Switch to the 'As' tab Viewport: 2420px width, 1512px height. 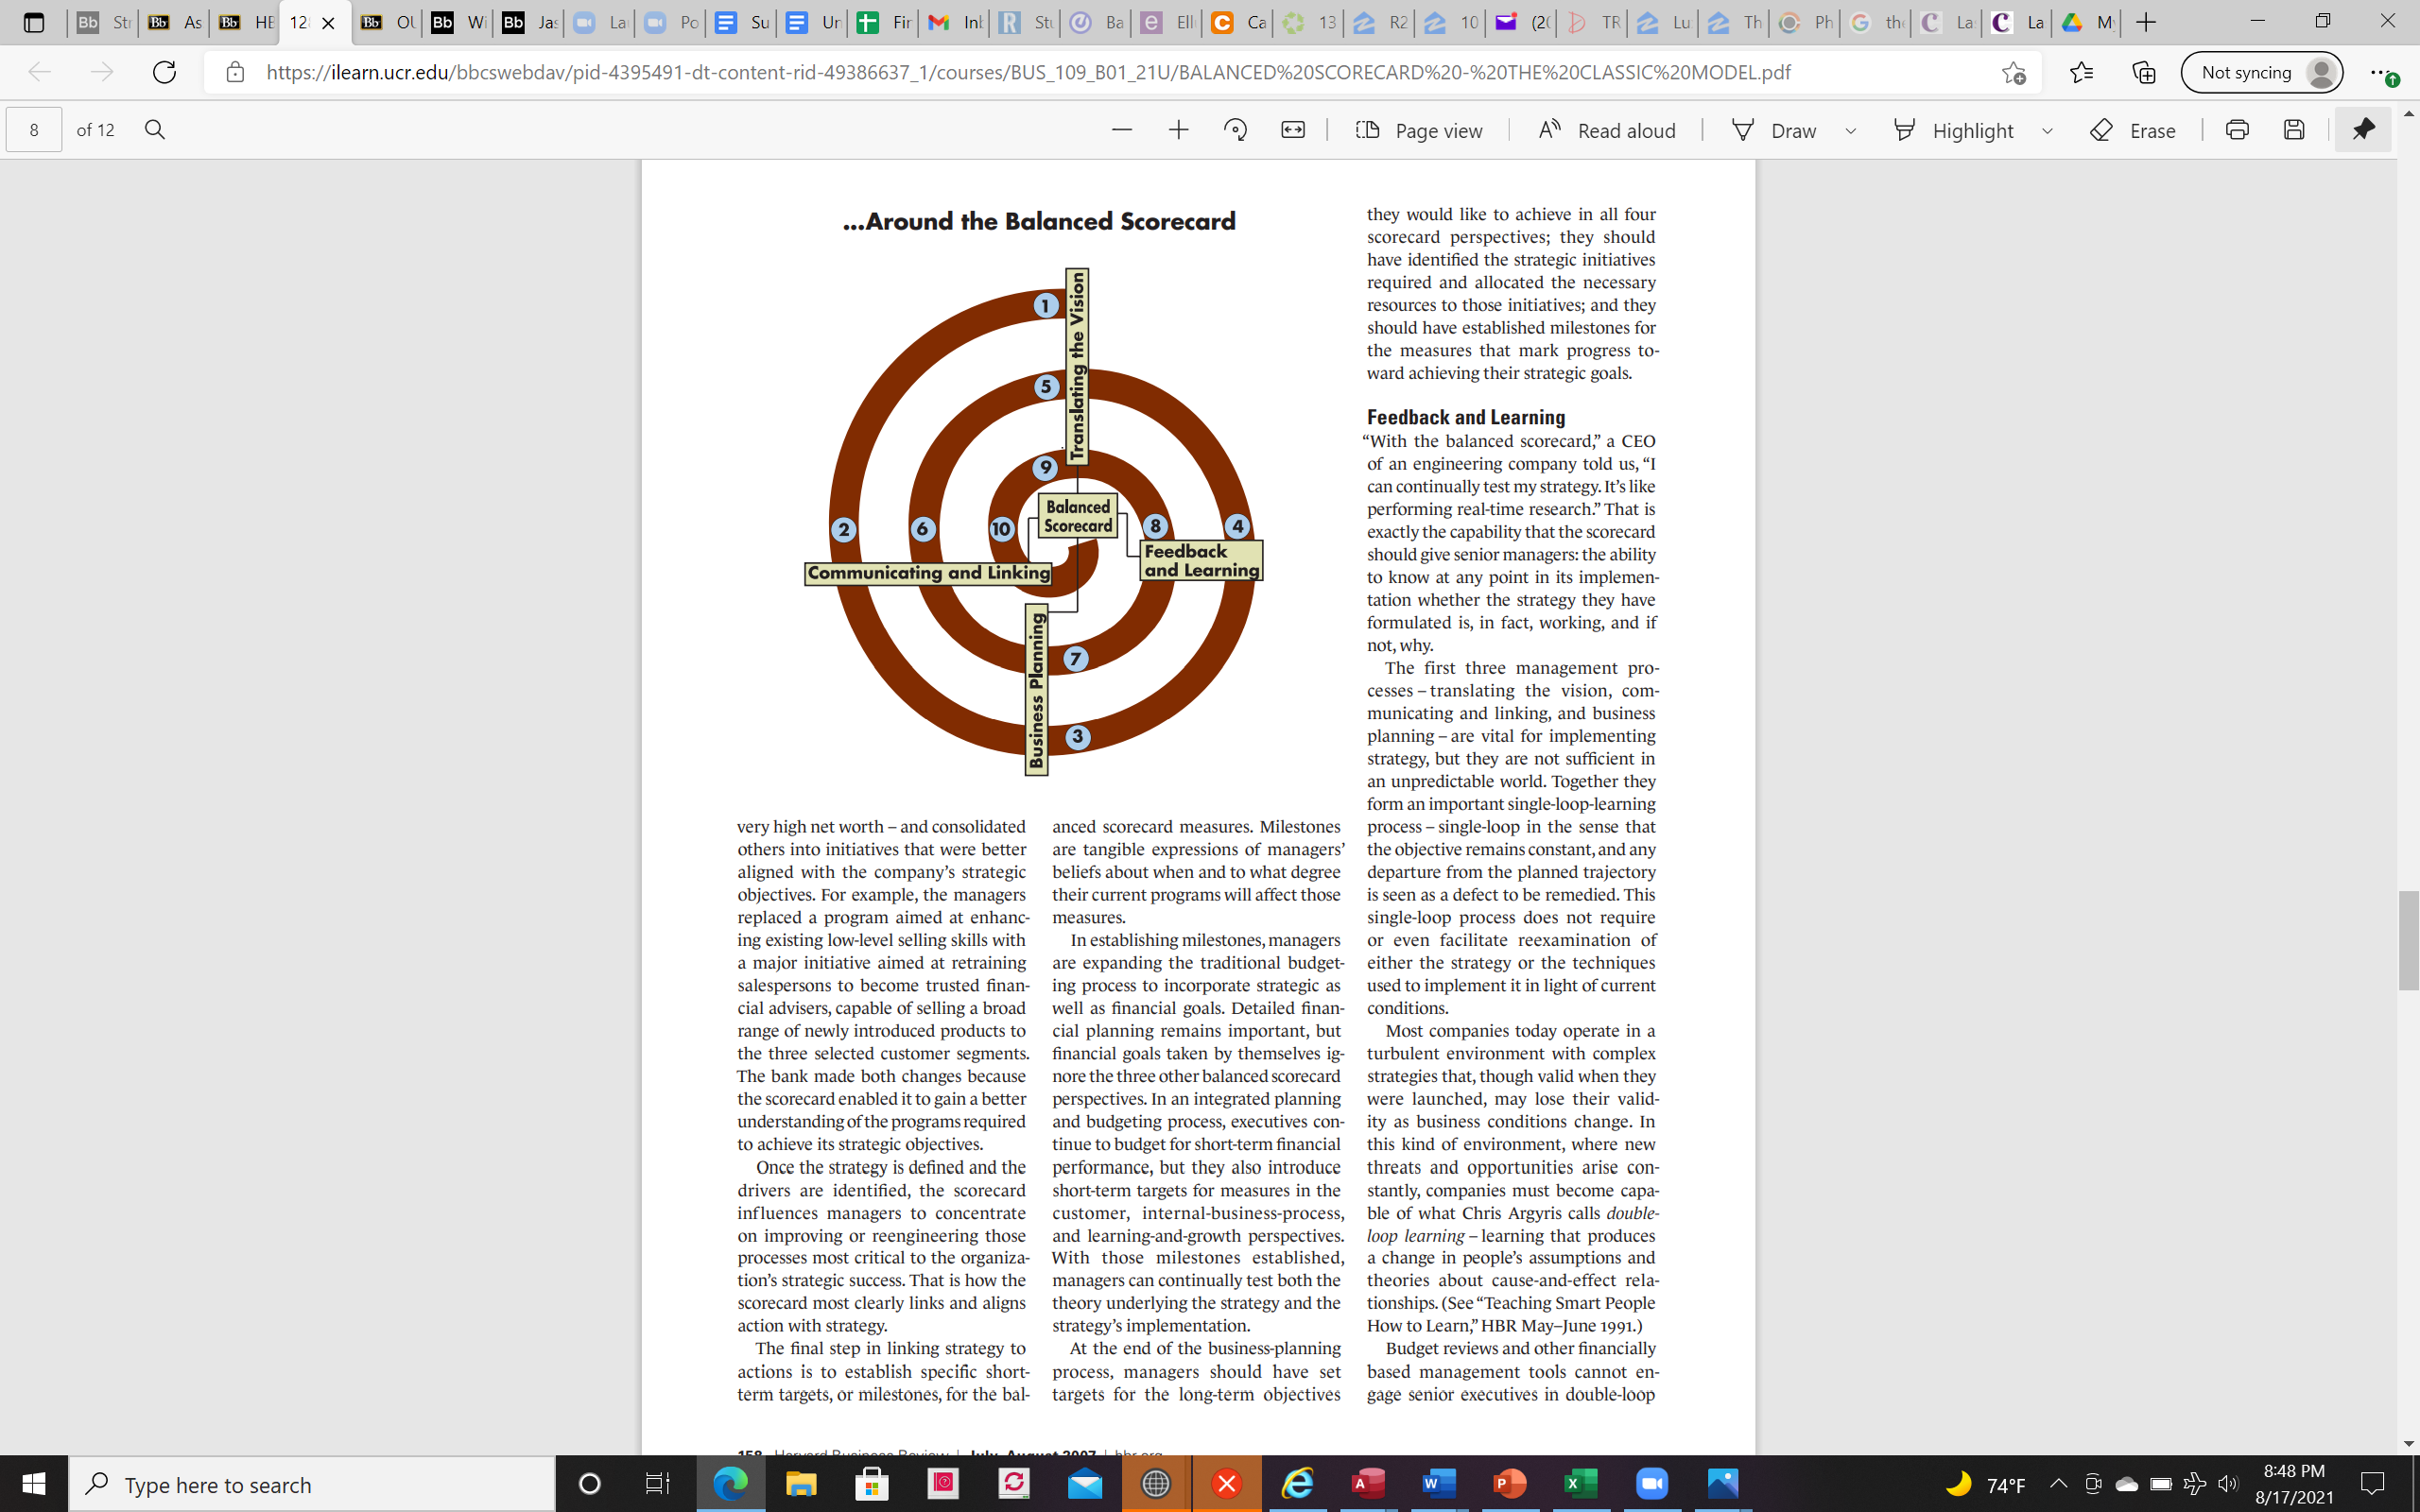point(175,22)
